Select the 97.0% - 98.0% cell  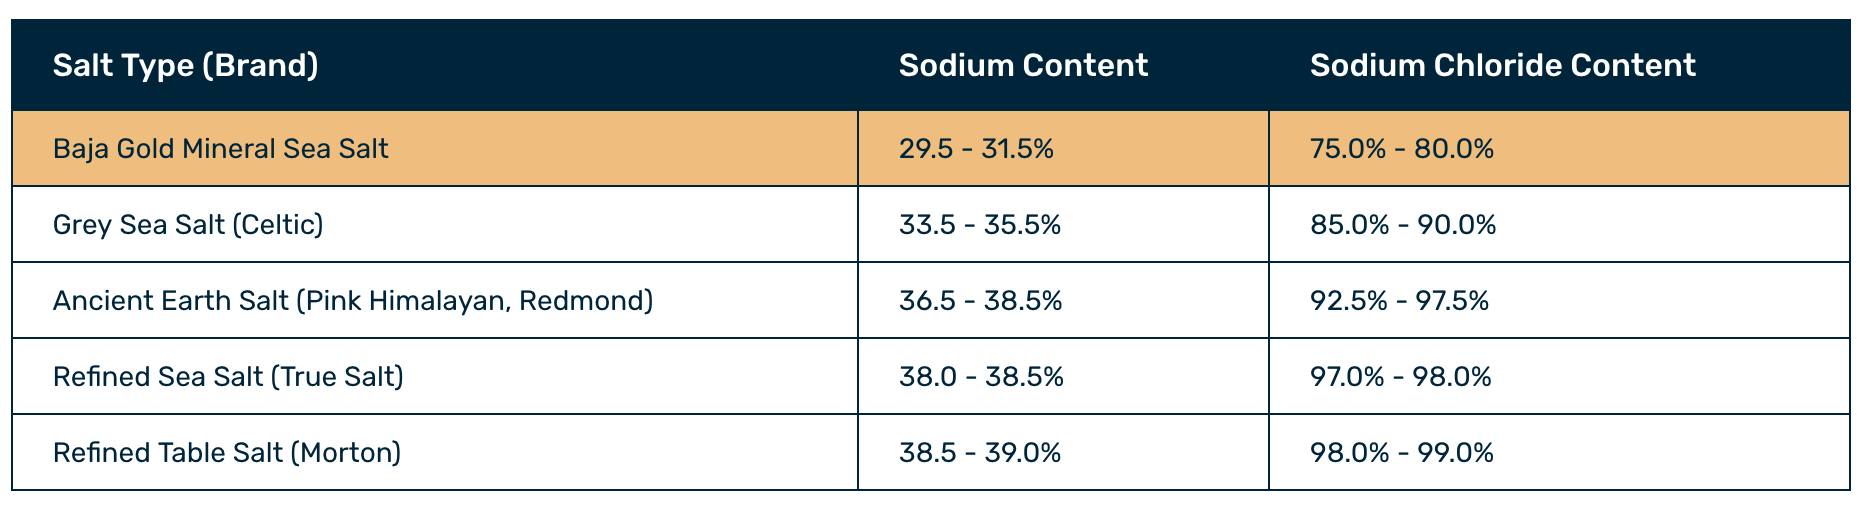(1400, 377)
